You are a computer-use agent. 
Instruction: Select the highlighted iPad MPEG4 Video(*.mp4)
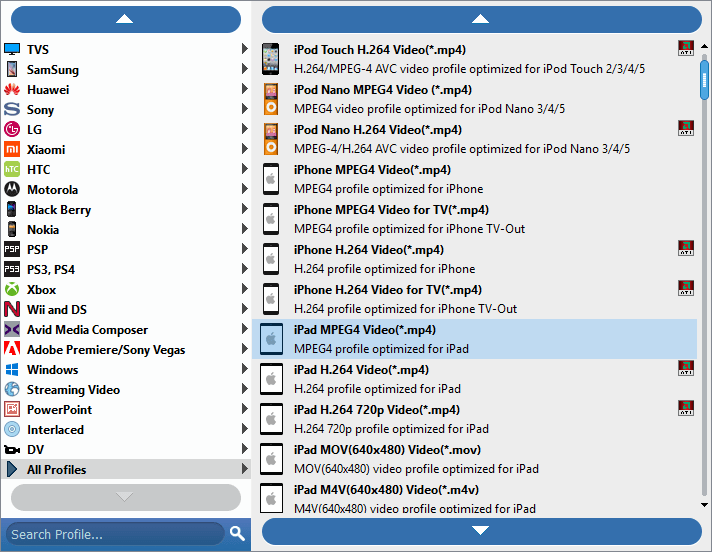coord(475,339)
